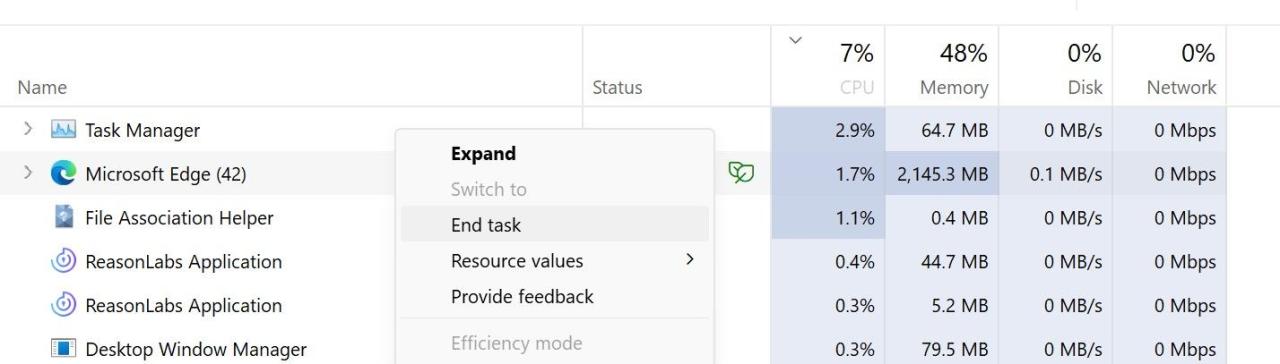
Task: Select the Microsoft Edge (42) row text
Action: pyautogui.click(x=165, y=174)
